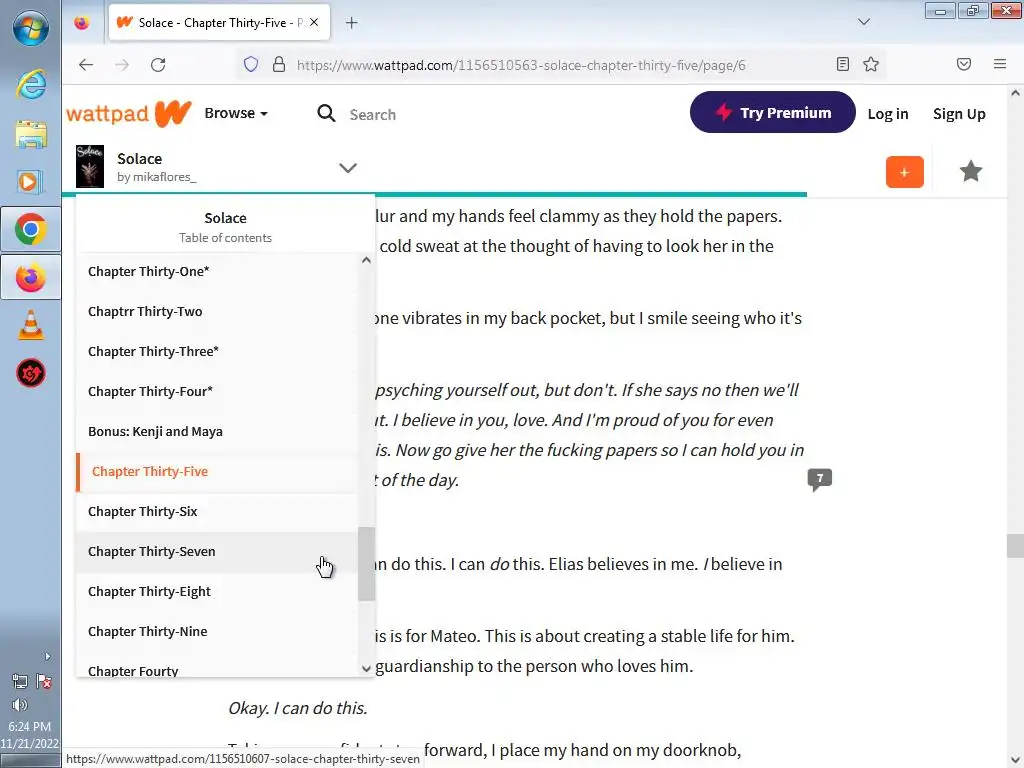Screen dimensions: 1024x768
Task: Click the contents list scrollbar thumb
Action: (366, 564)
